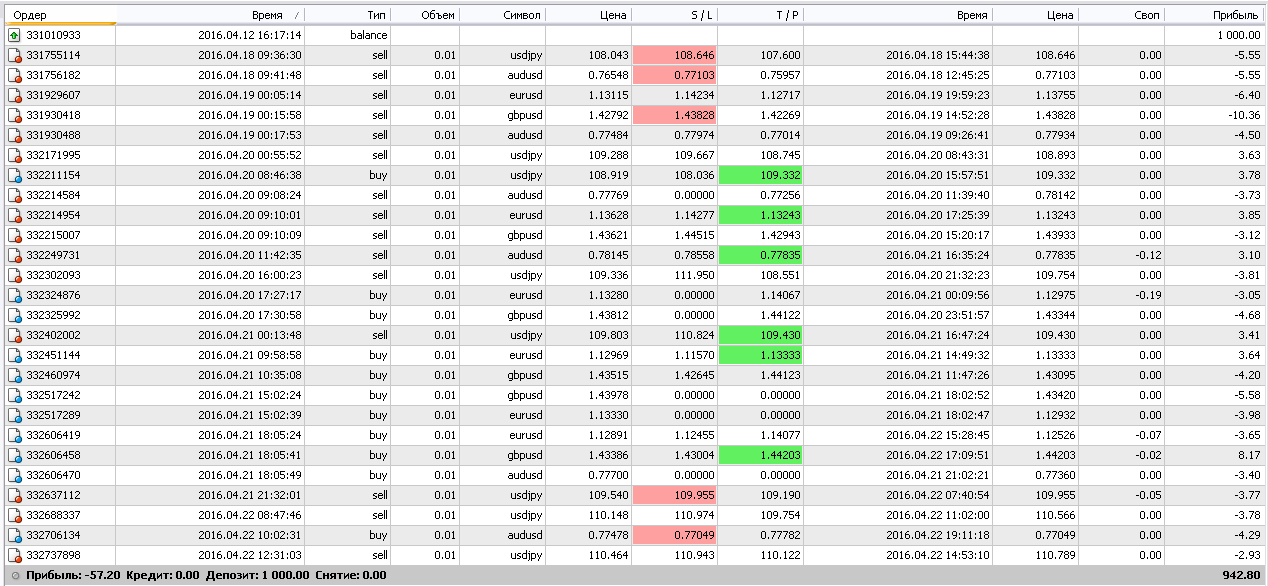Image resolution: width=1268 pixels, height=586 pixels.
Task: Click close price 1.13755 for eurusd
Action: coord(1055,95)
